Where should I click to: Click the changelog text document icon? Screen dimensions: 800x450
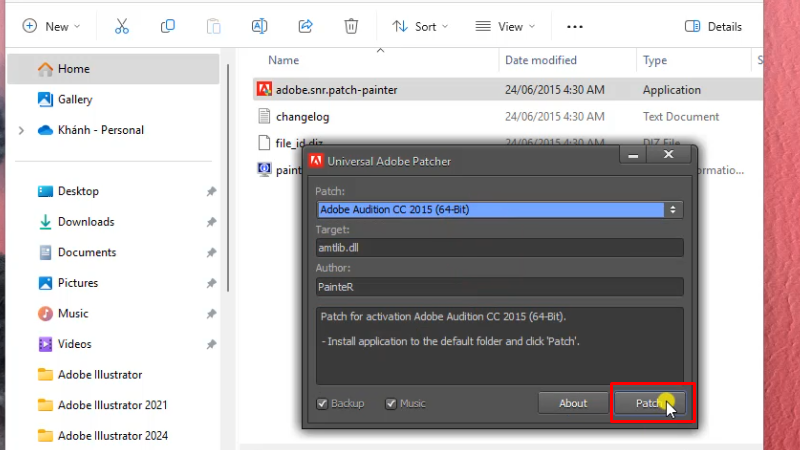tap(264, 116)
